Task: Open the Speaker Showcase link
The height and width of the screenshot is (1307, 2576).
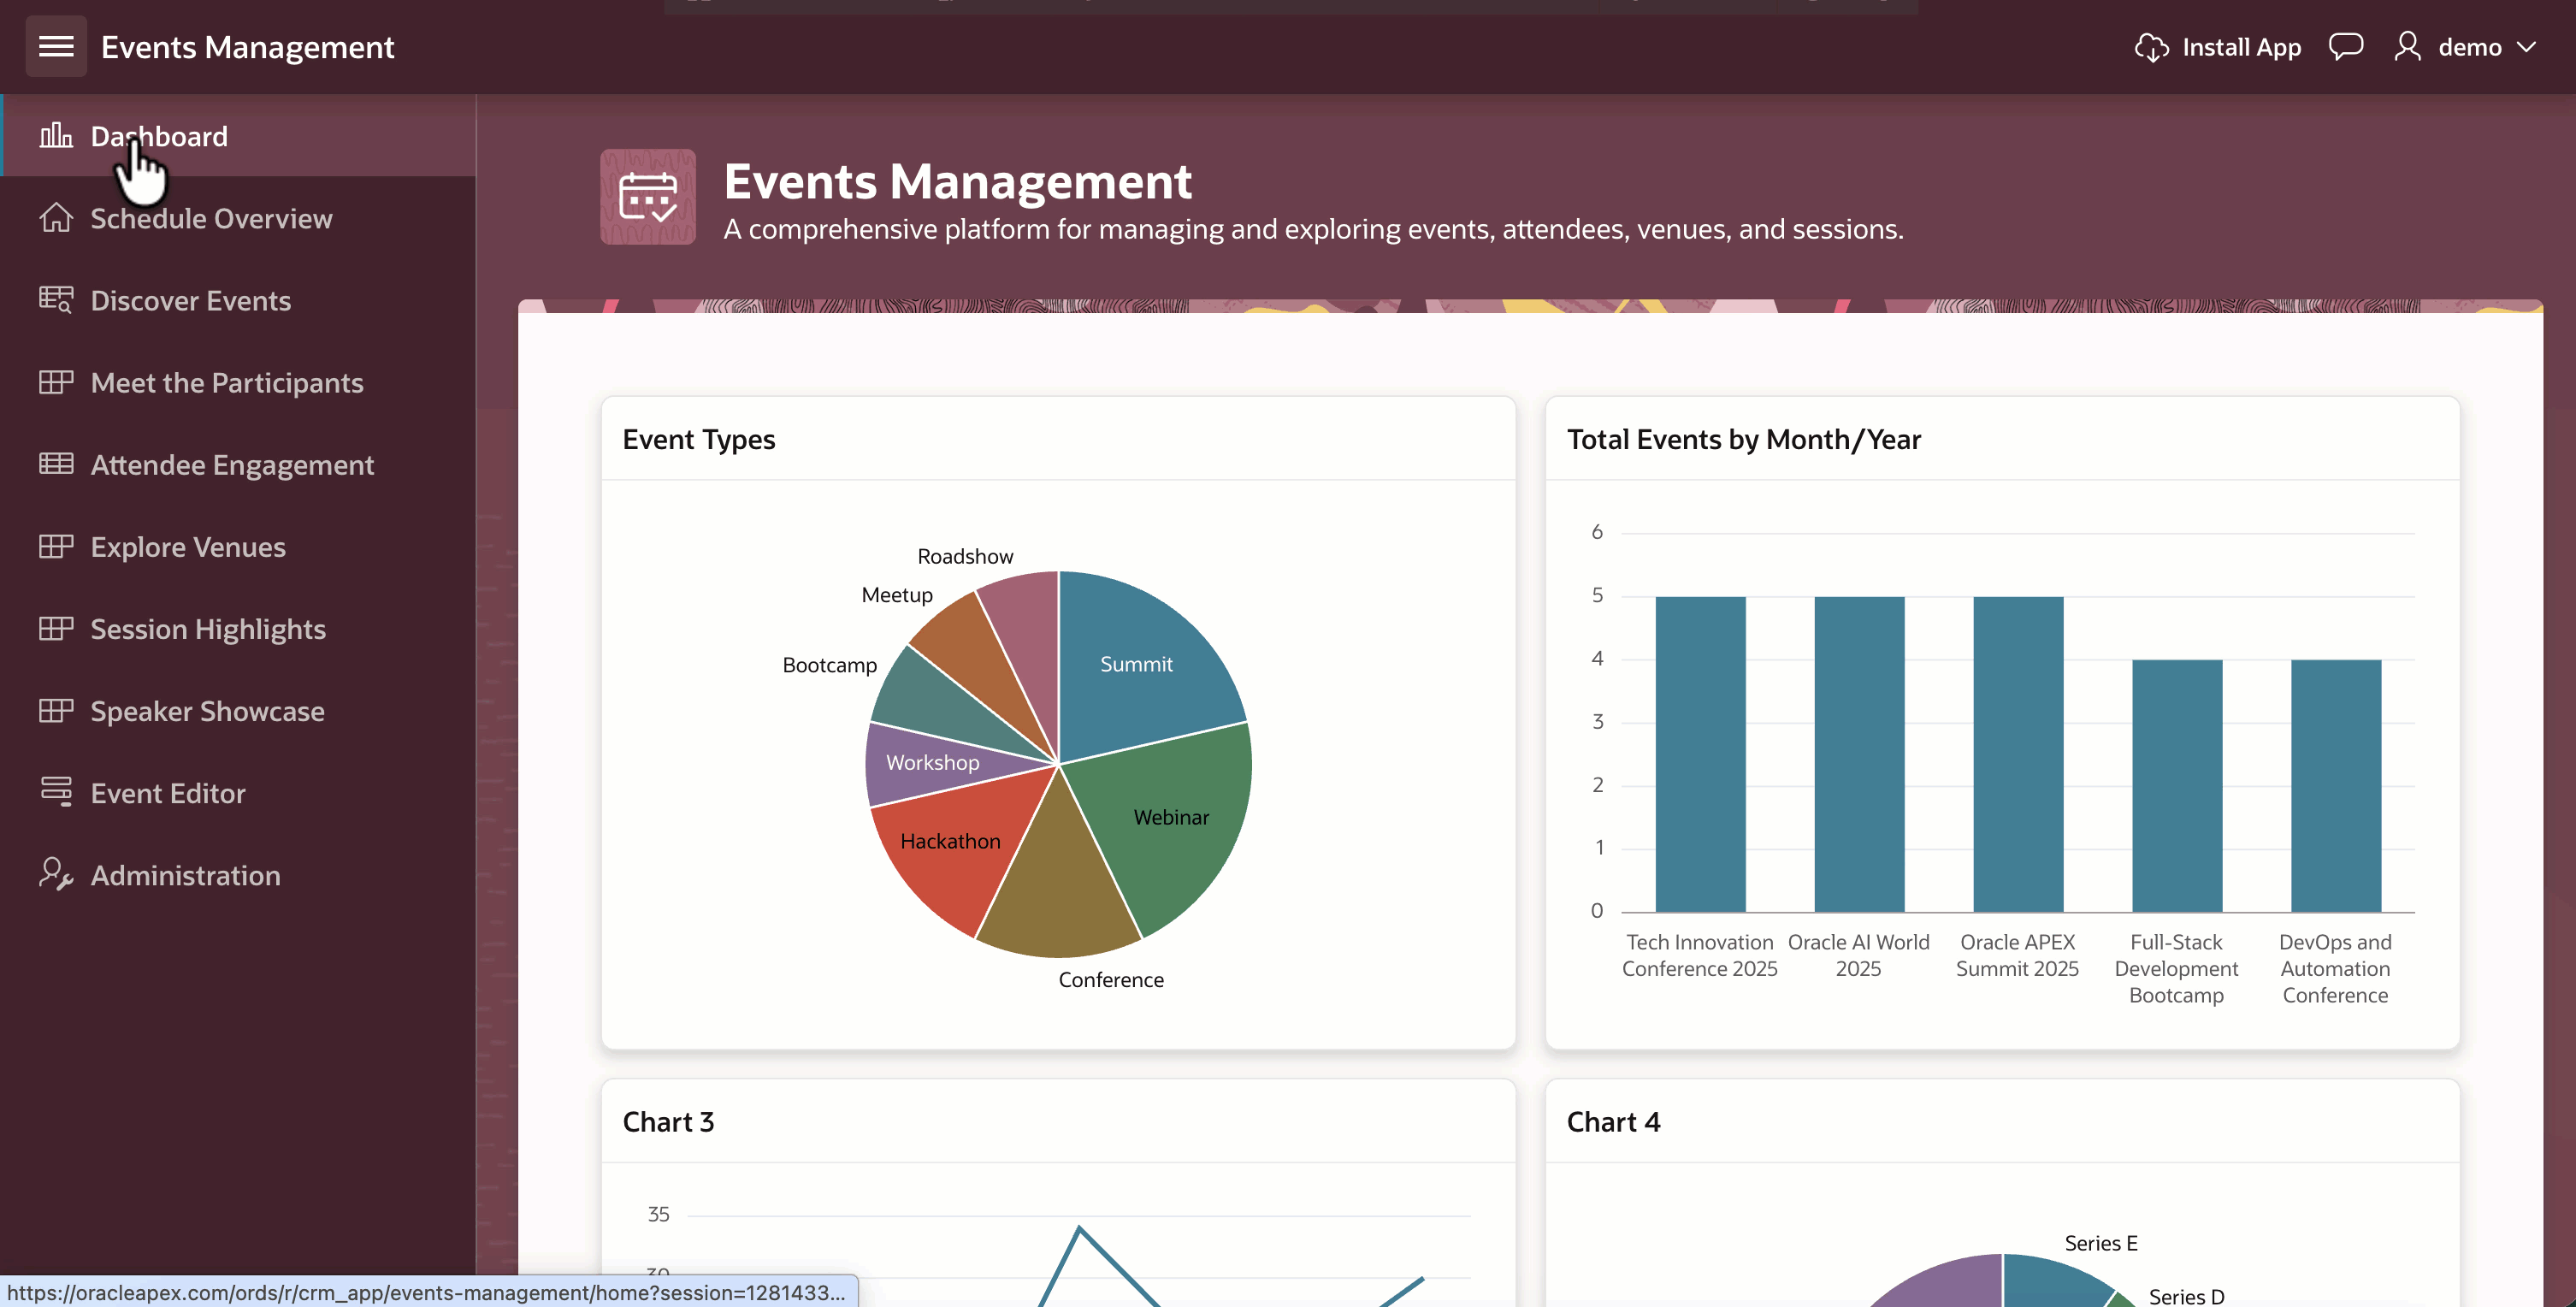Action: click(207, 710)
